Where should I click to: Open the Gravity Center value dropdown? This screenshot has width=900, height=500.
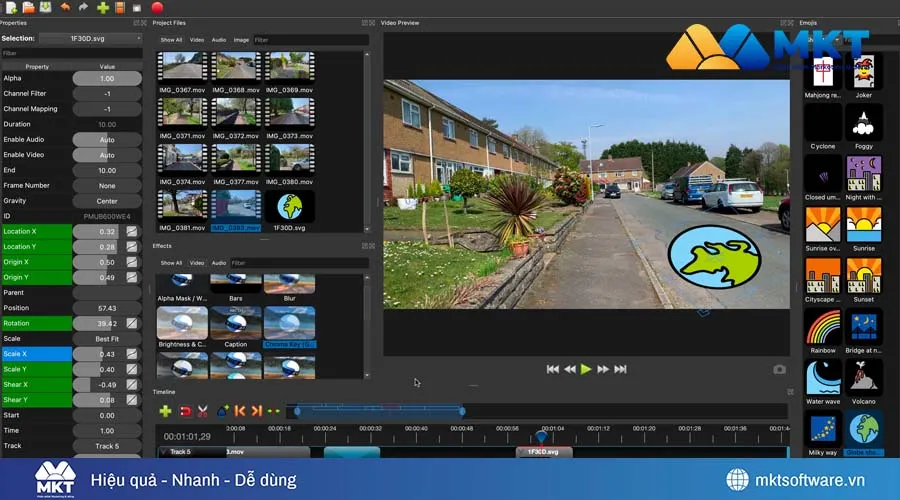[107, 201]
